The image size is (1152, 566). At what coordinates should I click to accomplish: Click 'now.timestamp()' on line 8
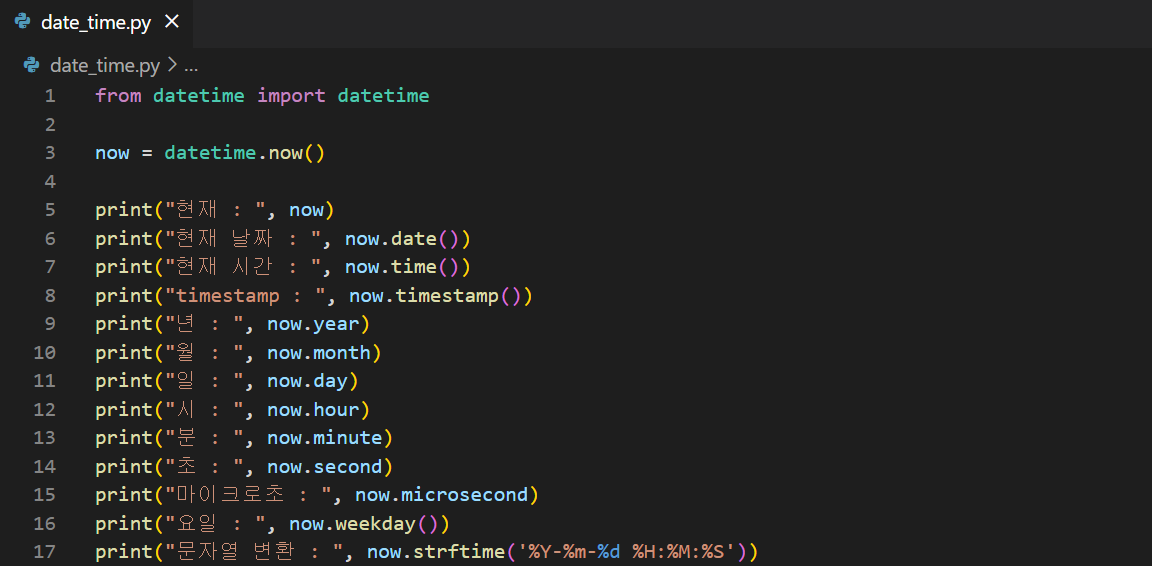click(x=435, y=295)
